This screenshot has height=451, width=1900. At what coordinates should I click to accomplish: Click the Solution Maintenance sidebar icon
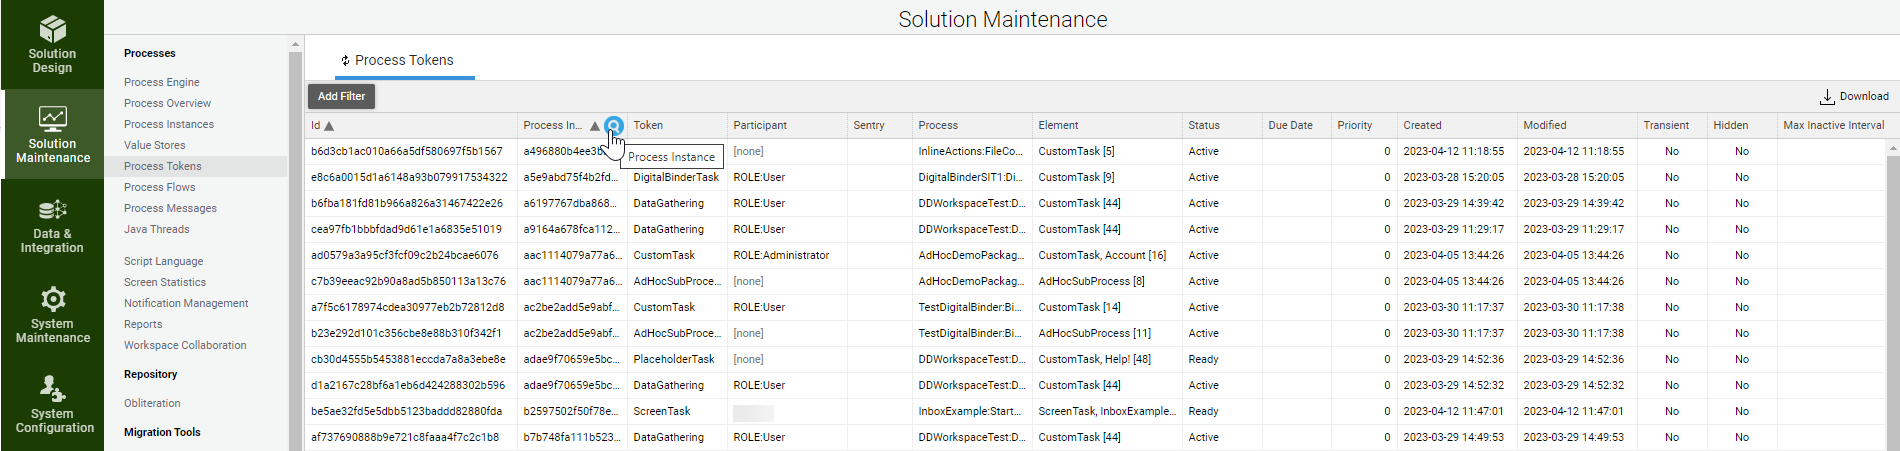(52, 119)
